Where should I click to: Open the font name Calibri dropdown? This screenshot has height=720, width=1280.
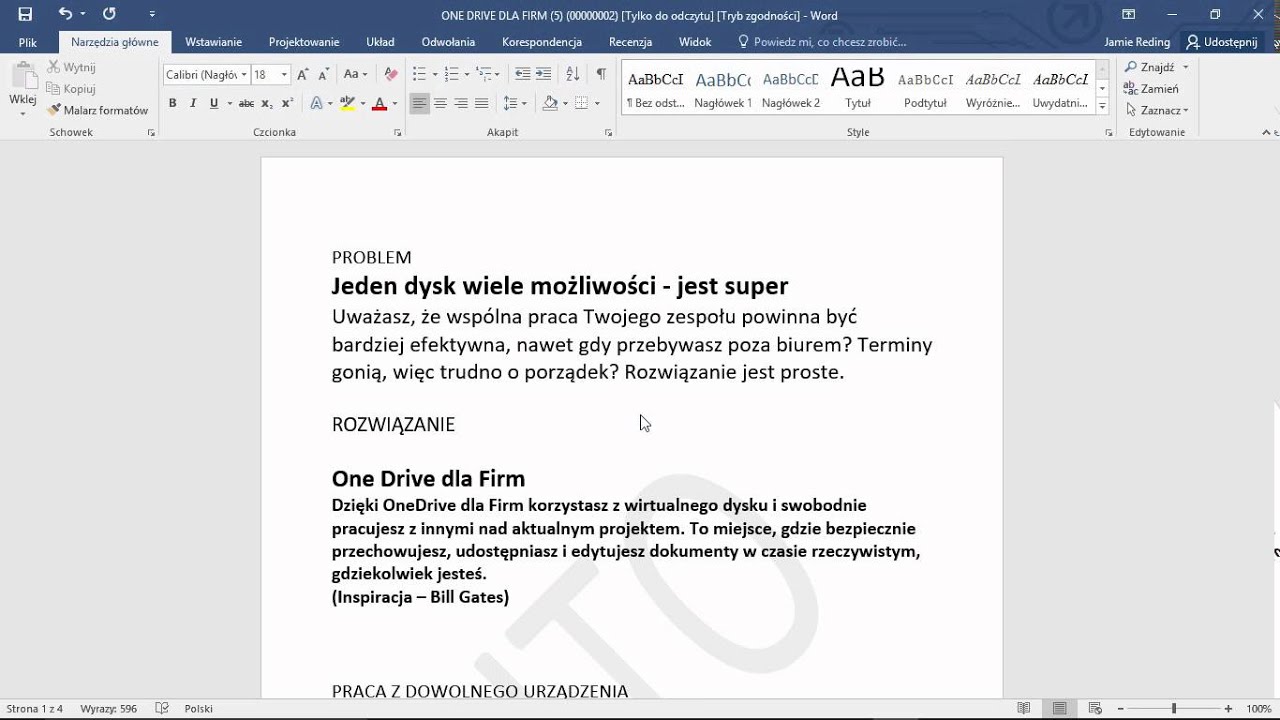click(243, 75)
